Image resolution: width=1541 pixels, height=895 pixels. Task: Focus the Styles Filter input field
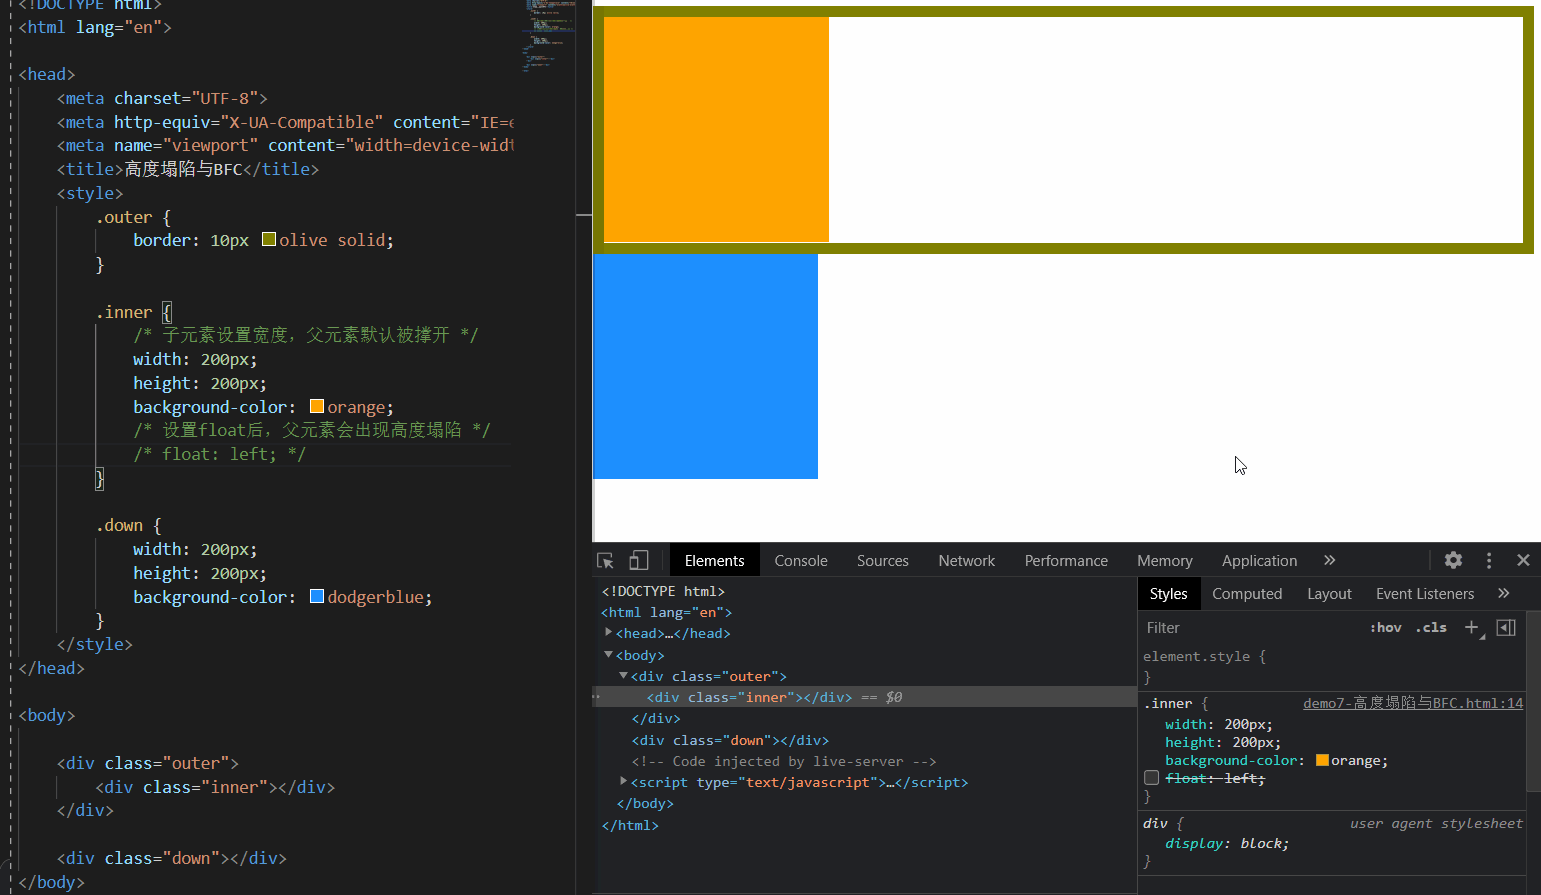1250,627
